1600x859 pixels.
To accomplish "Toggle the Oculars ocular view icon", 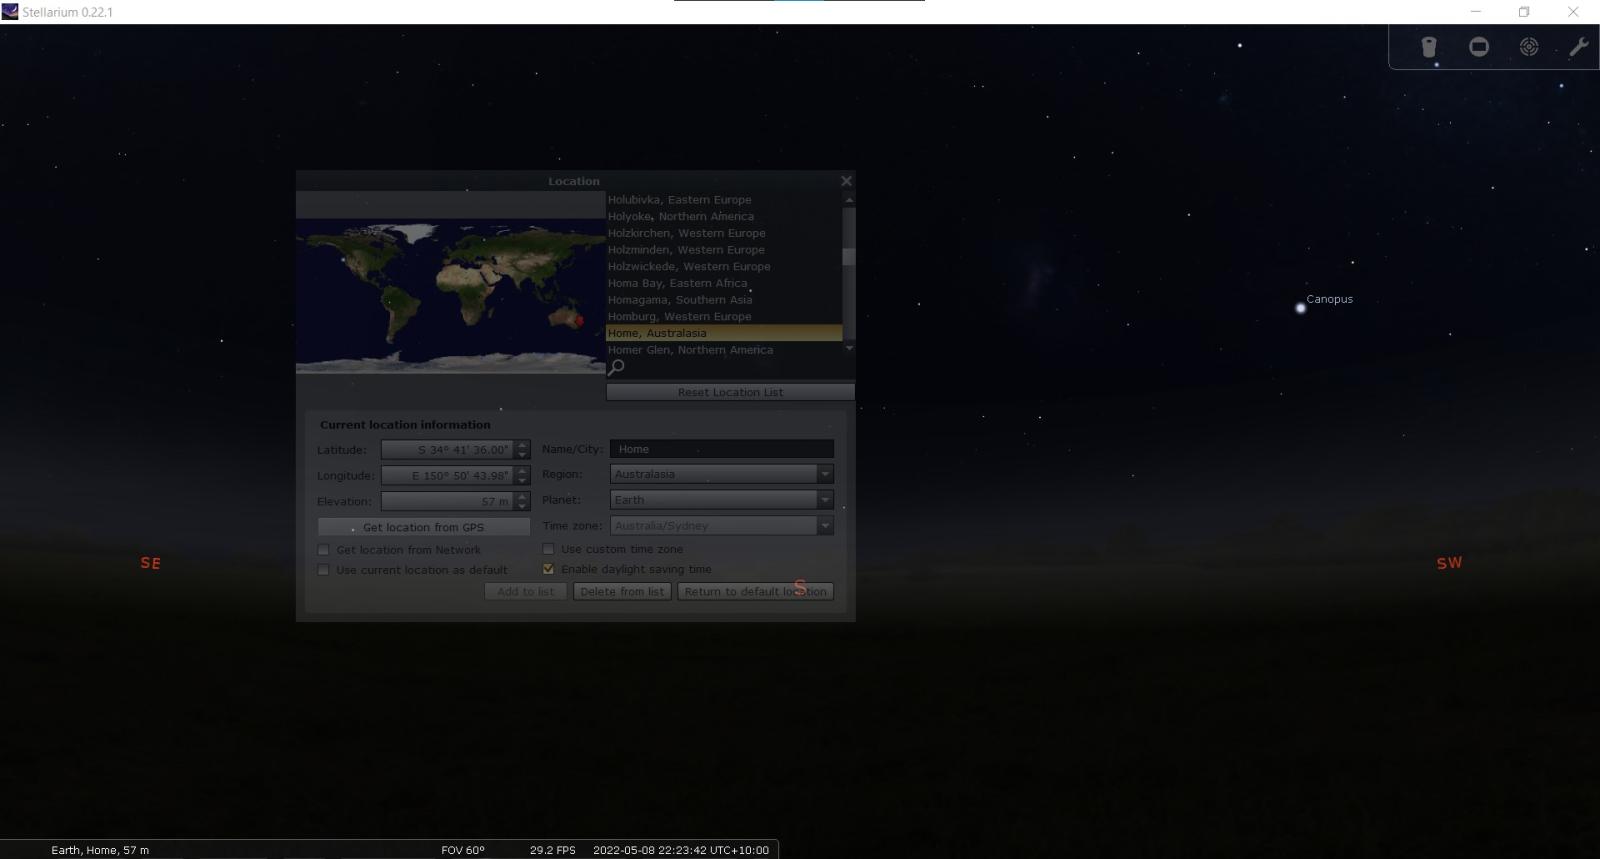I will point(1429,47).
